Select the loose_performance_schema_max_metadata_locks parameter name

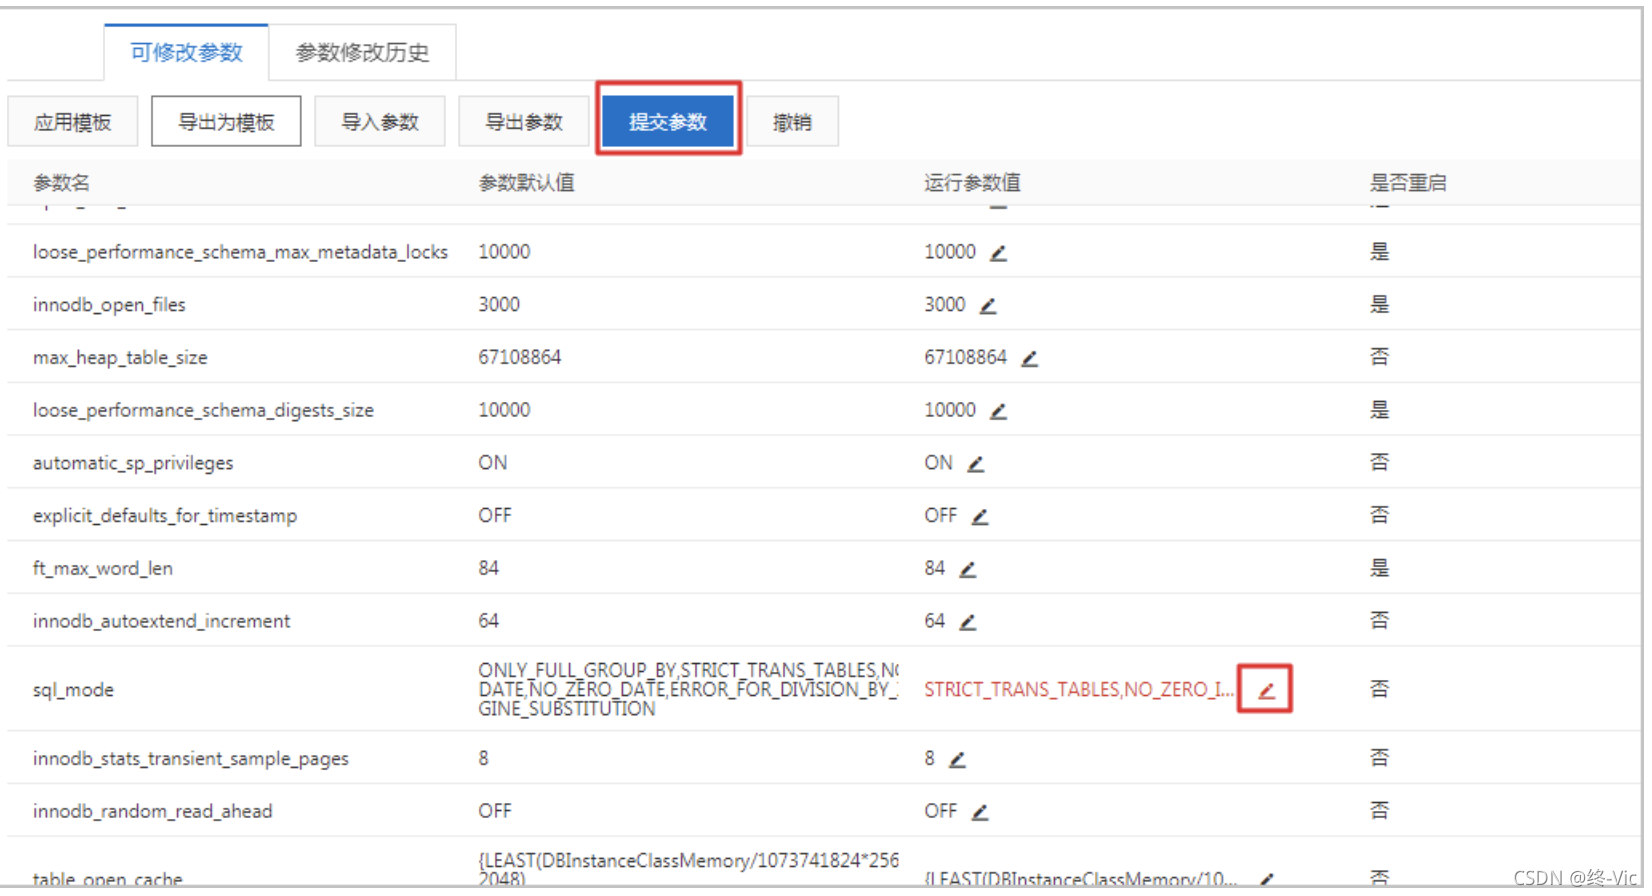click(x=240, y=252)
